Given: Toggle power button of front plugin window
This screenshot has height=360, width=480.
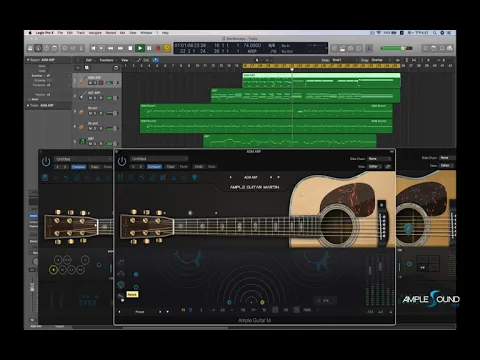Looking at the screenshot, I should [x=122, y=161].
